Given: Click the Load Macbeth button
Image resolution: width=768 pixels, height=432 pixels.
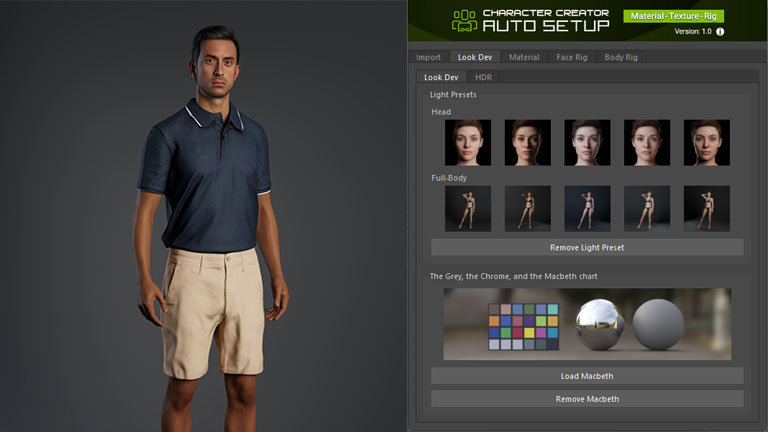Looking at the screenshot, I should pyautogui.click(x=587, y=376).
